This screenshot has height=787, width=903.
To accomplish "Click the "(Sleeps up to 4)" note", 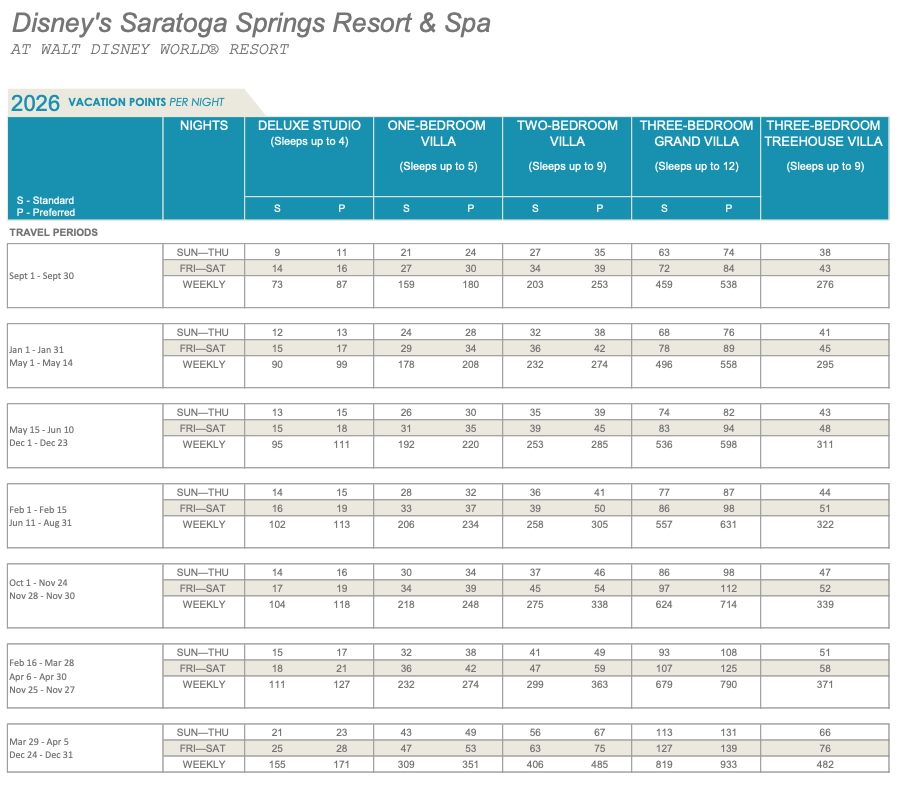I will pyautogui.click(x=309, y=142).
